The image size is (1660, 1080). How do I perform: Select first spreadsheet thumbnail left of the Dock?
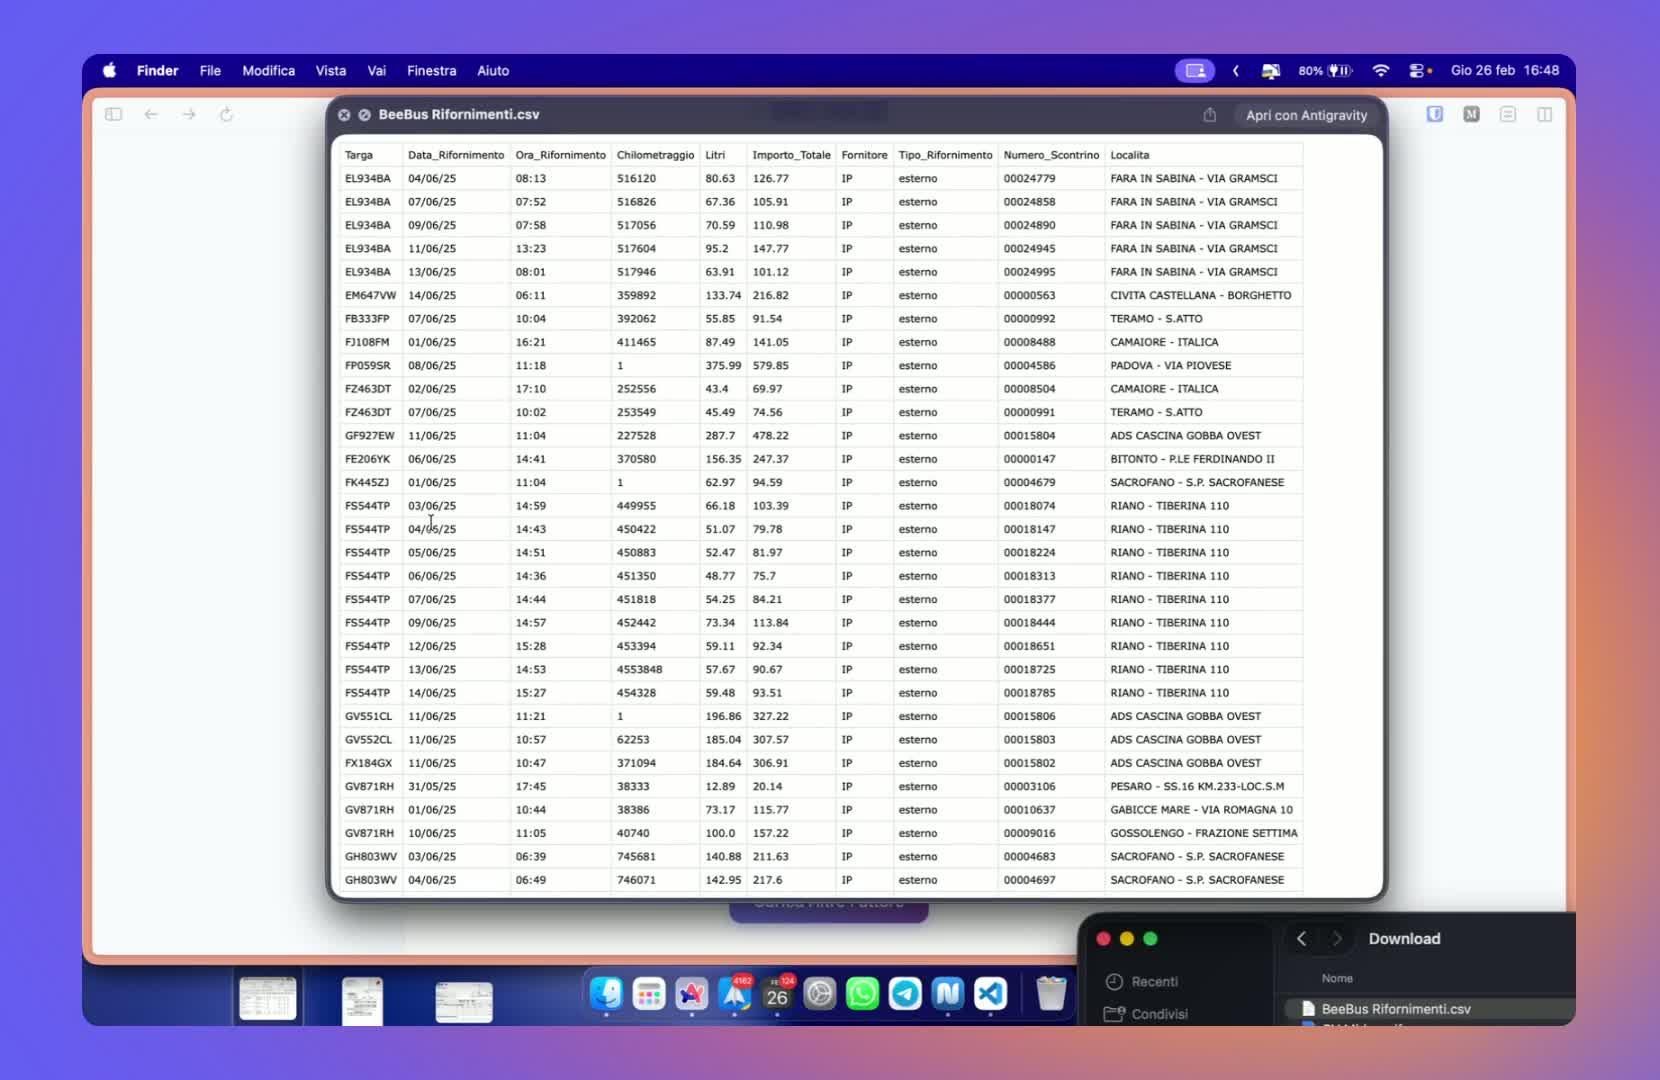pos(268,999)
